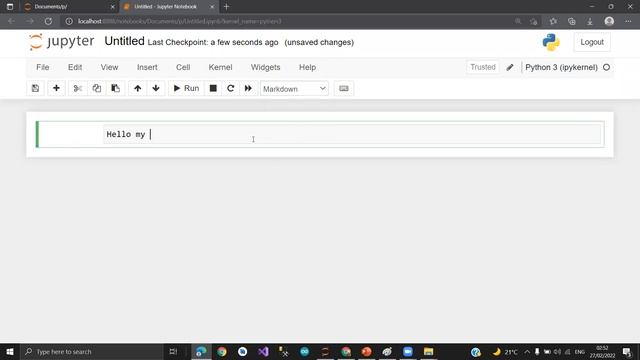View site information icon
The height and width of the screenshot is (360, 640).
[69, 21]
